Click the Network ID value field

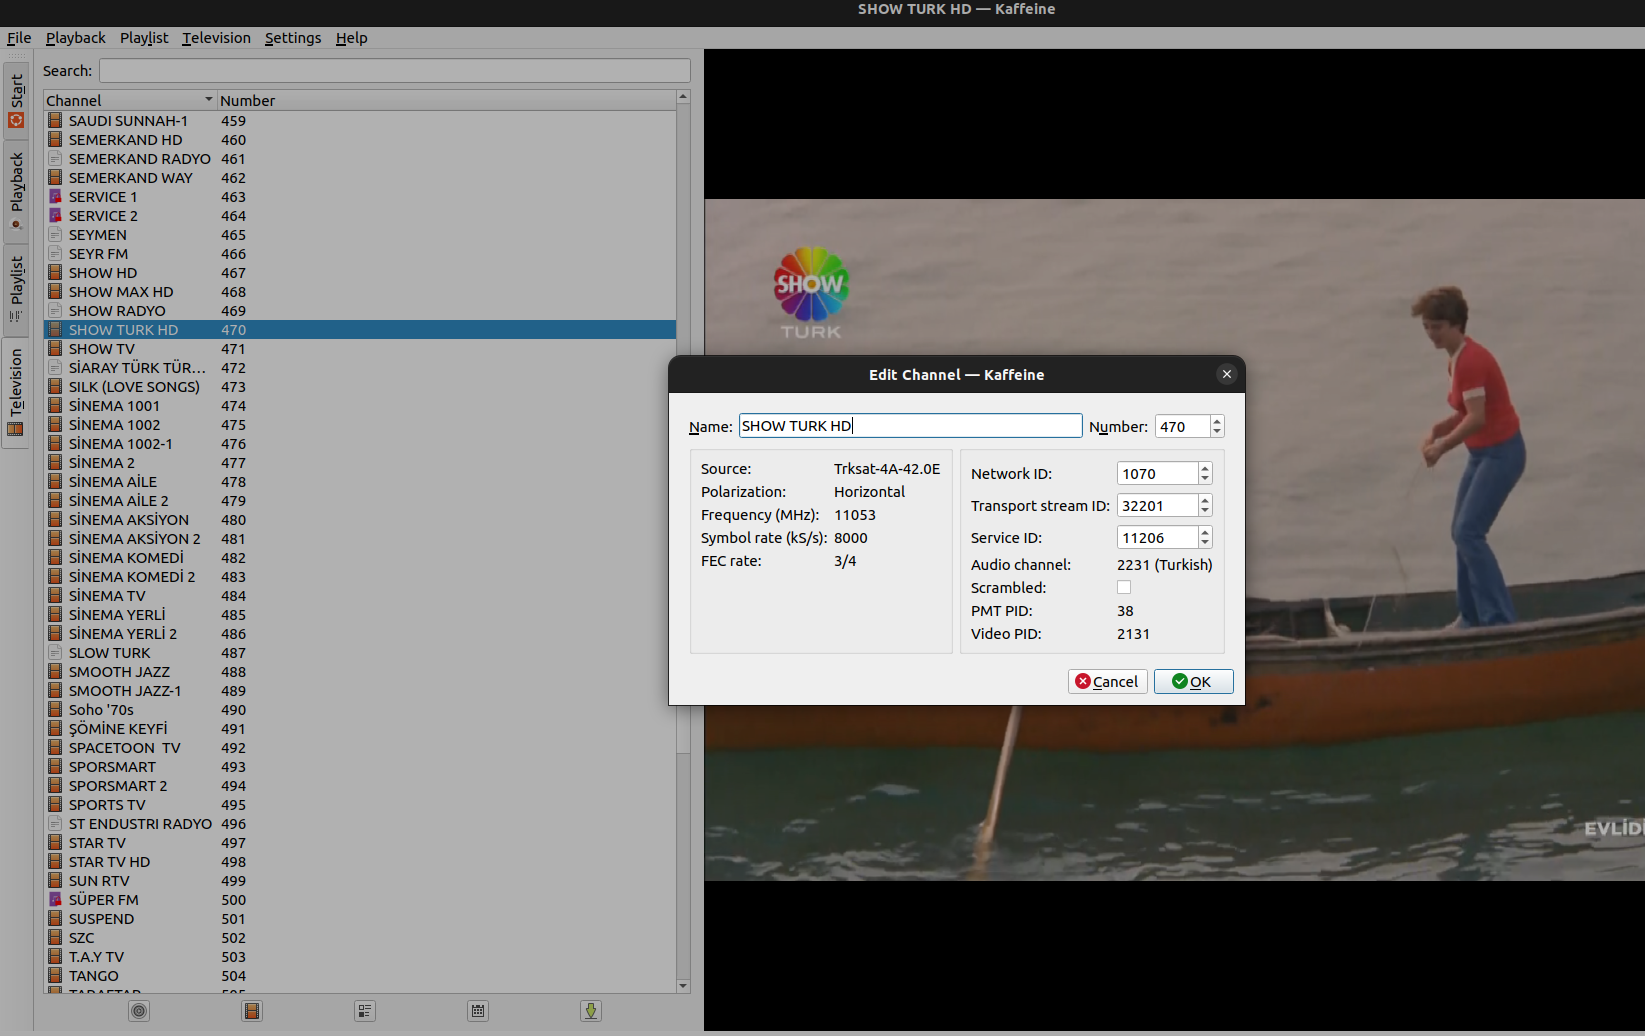(1157, 474)
